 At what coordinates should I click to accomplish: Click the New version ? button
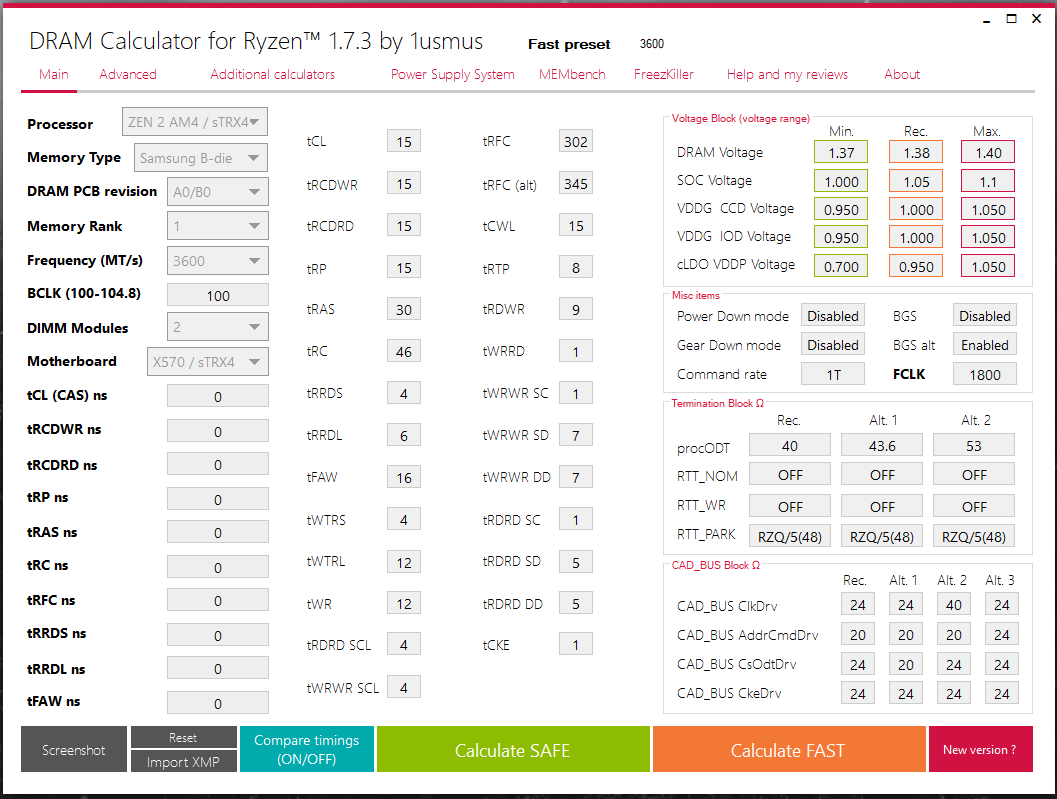980,749
